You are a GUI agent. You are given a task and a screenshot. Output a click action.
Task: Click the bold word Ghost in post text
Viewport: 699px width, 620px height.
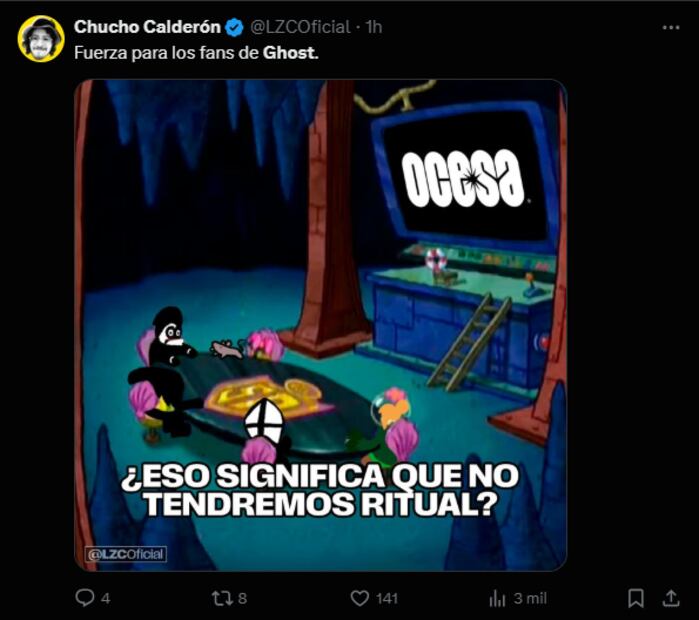click(290, 53)
